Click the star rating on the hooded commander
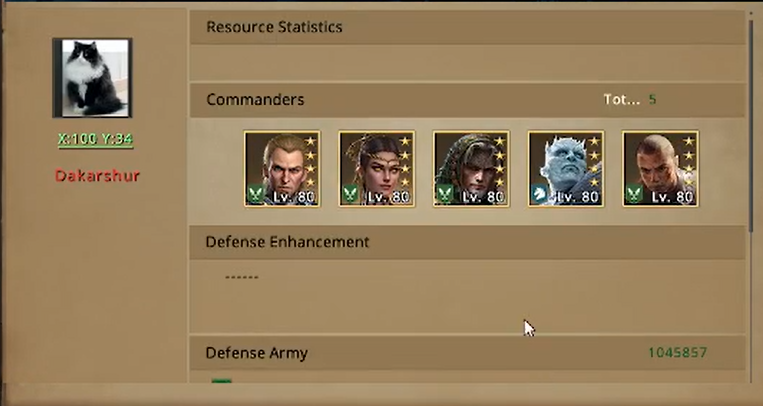The image size is (763, 406). pyautogui.click(x=499, y=162)
